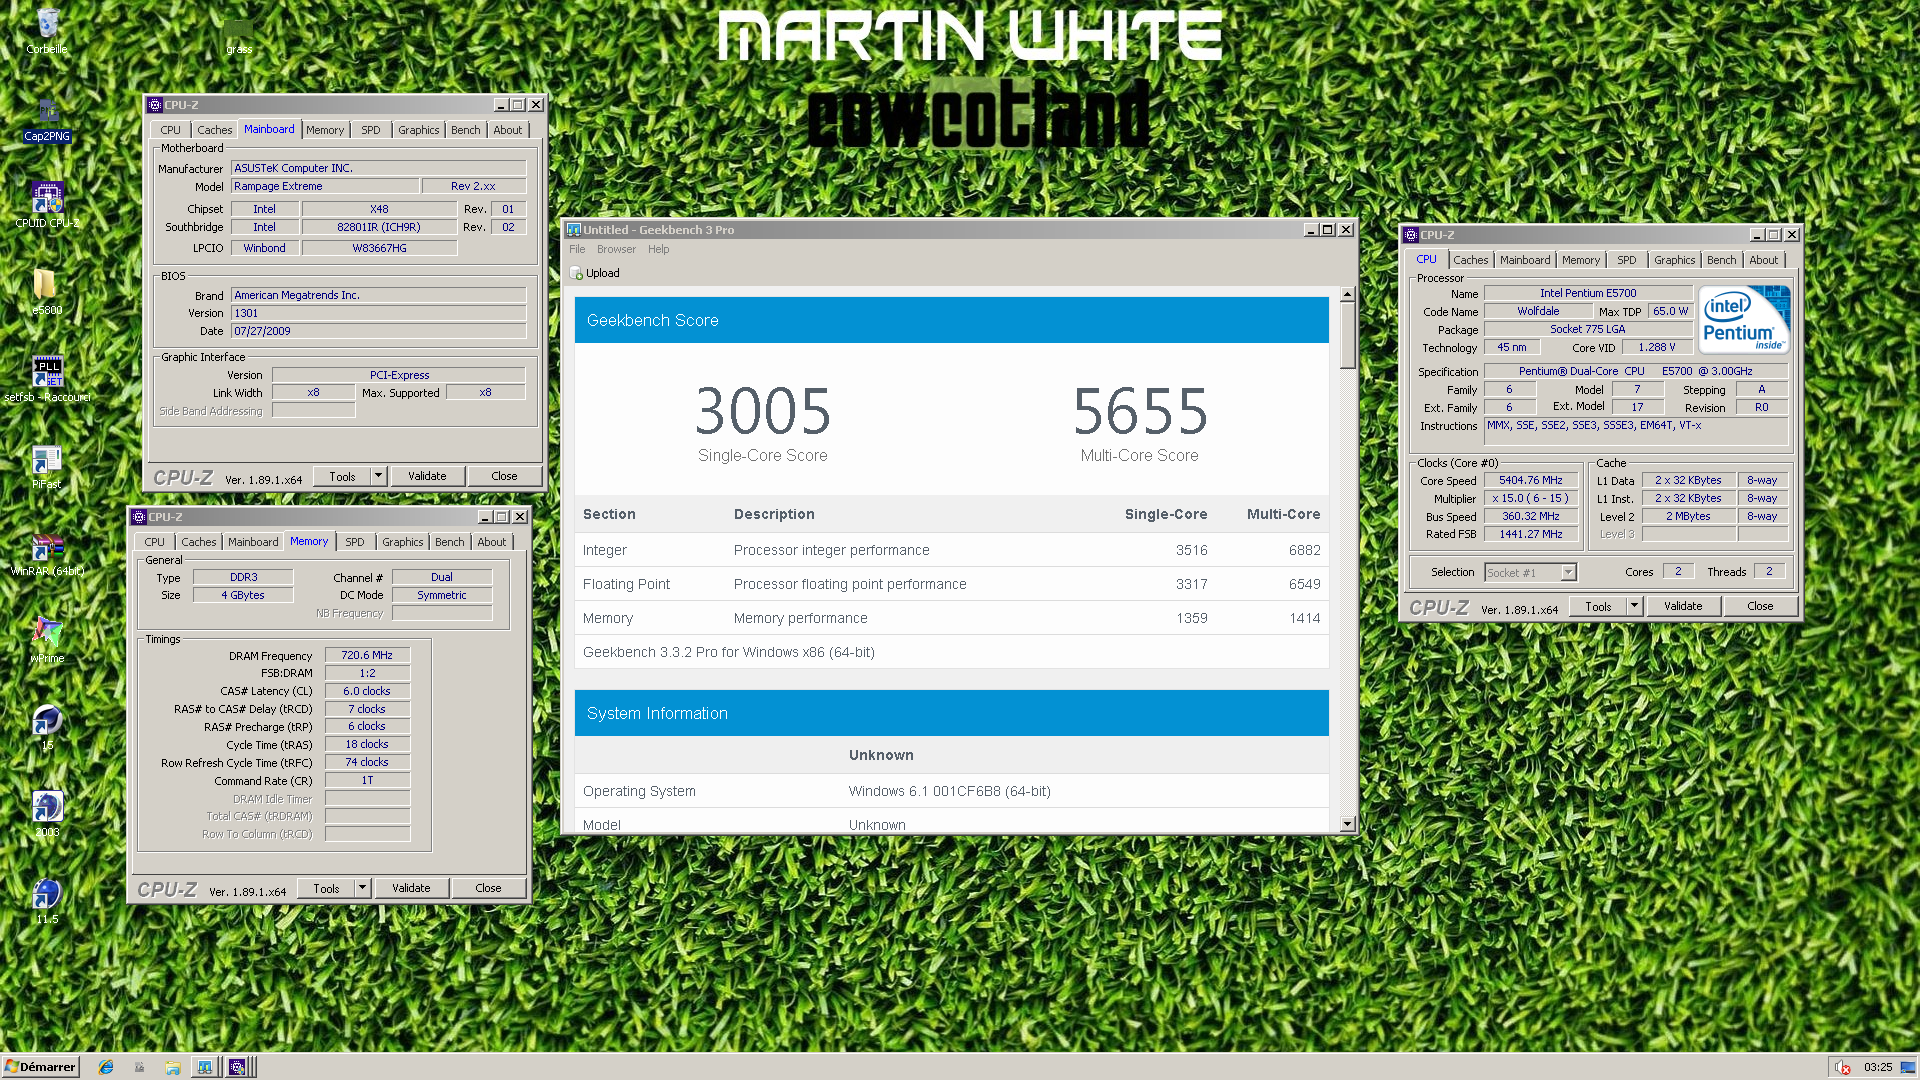Click Tools button in right CPU-Z window
Viewport: 1920px width, 1080px height.
pos(1598,606)
